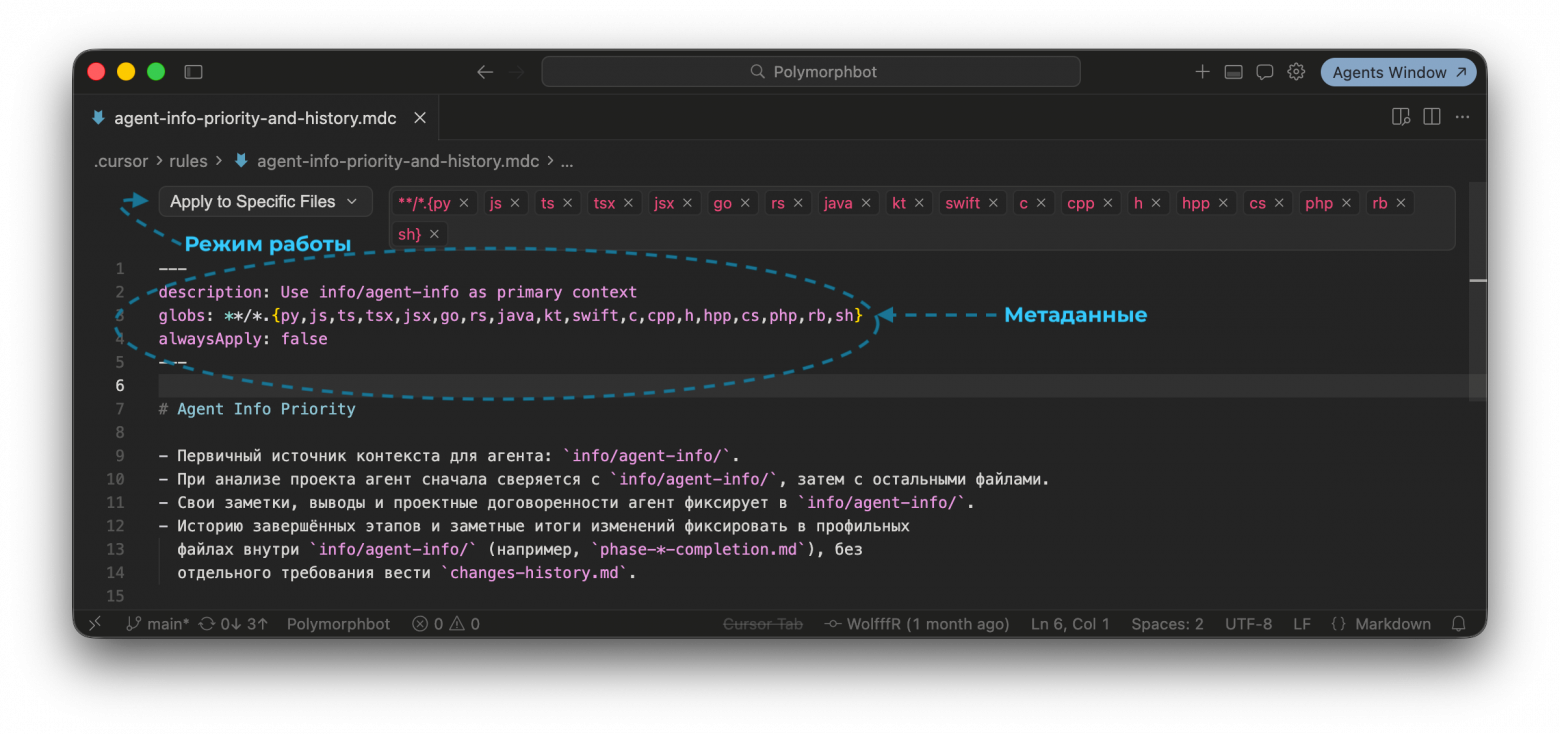Remove the go glob tag
Image resolution: width=1560 pixels, height=734 pixels.
pos(745,203)
